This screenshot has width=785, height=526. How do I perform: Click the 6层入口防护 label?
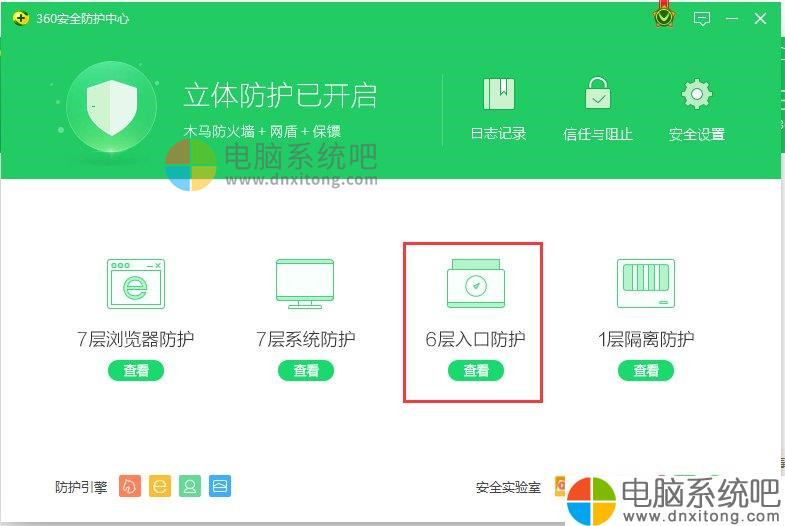(476, 339)
